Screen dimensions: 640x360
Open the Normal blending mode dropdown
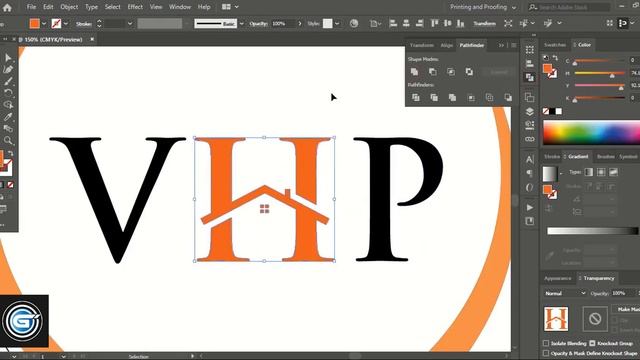565,293
